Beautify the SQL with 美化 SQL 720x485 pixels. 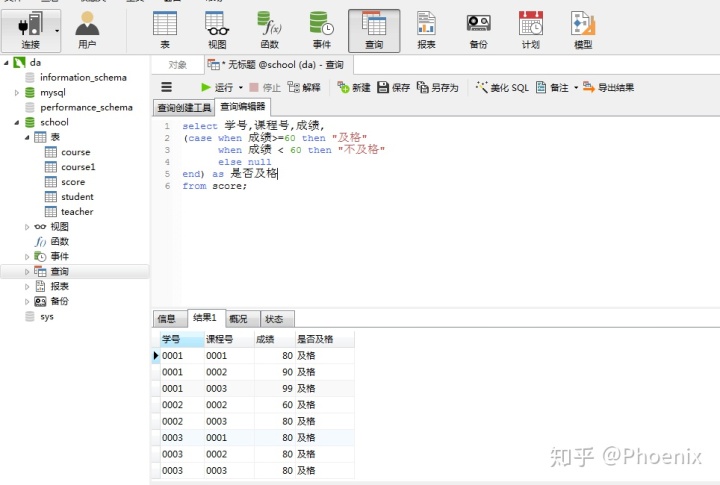click(502, 87)
